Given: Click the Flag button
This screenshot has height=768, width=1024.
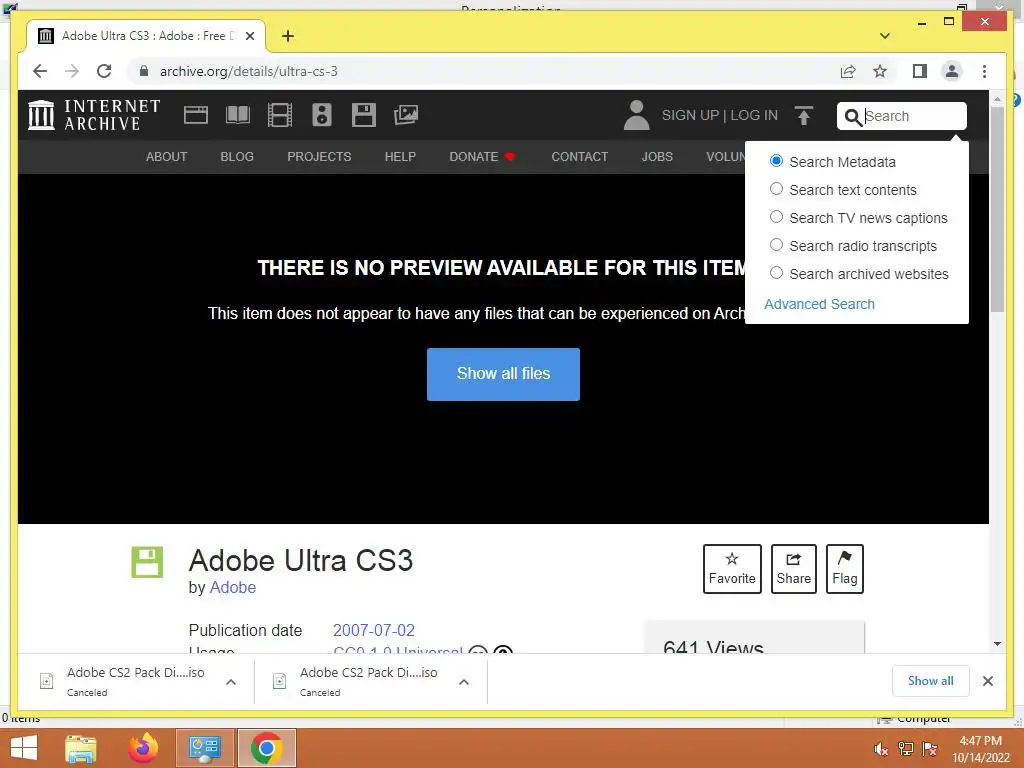Looking at the screenshot, I should (844, 569).
